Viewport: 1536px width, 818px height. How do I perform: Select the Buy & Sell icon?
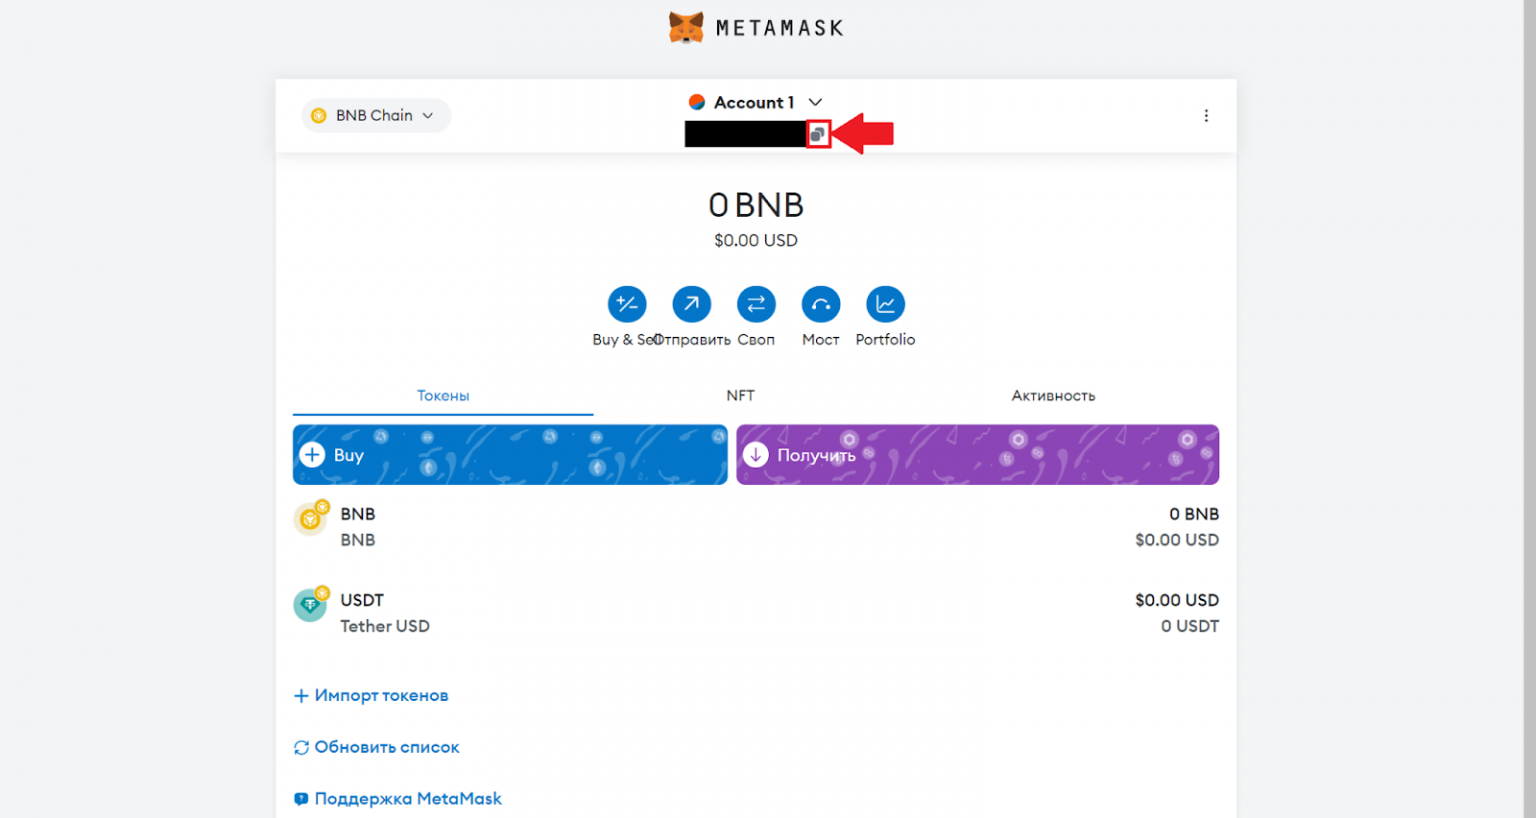coord(626,304)
